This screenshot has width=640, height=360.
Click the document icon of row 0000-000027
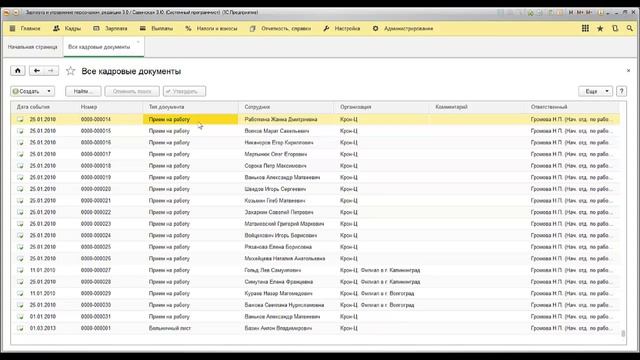click(20, 270)
